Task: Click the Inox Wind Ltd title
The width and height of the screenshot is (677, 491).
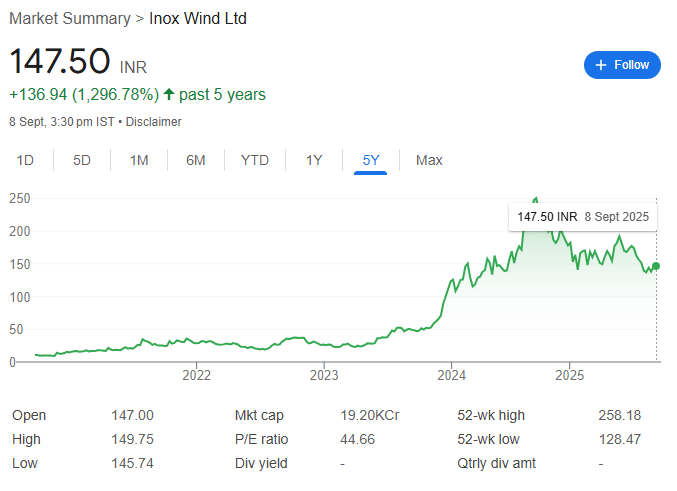Action: [x=198, y=19]
